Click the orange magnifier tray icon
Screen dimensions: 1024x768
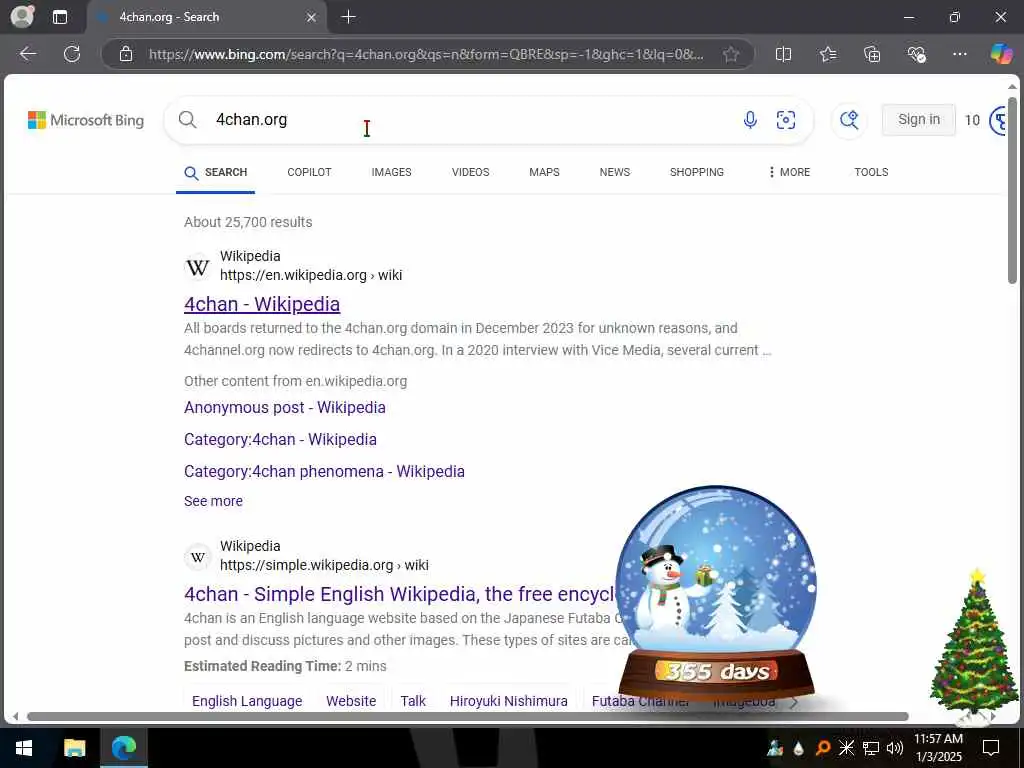coord(823,748)
